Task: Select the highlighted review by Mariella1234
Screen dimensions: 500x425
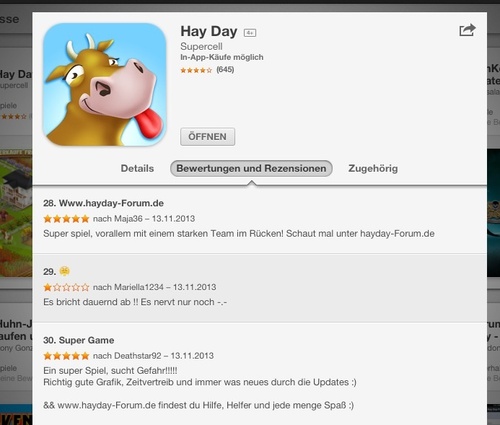Action: [260, 288]
